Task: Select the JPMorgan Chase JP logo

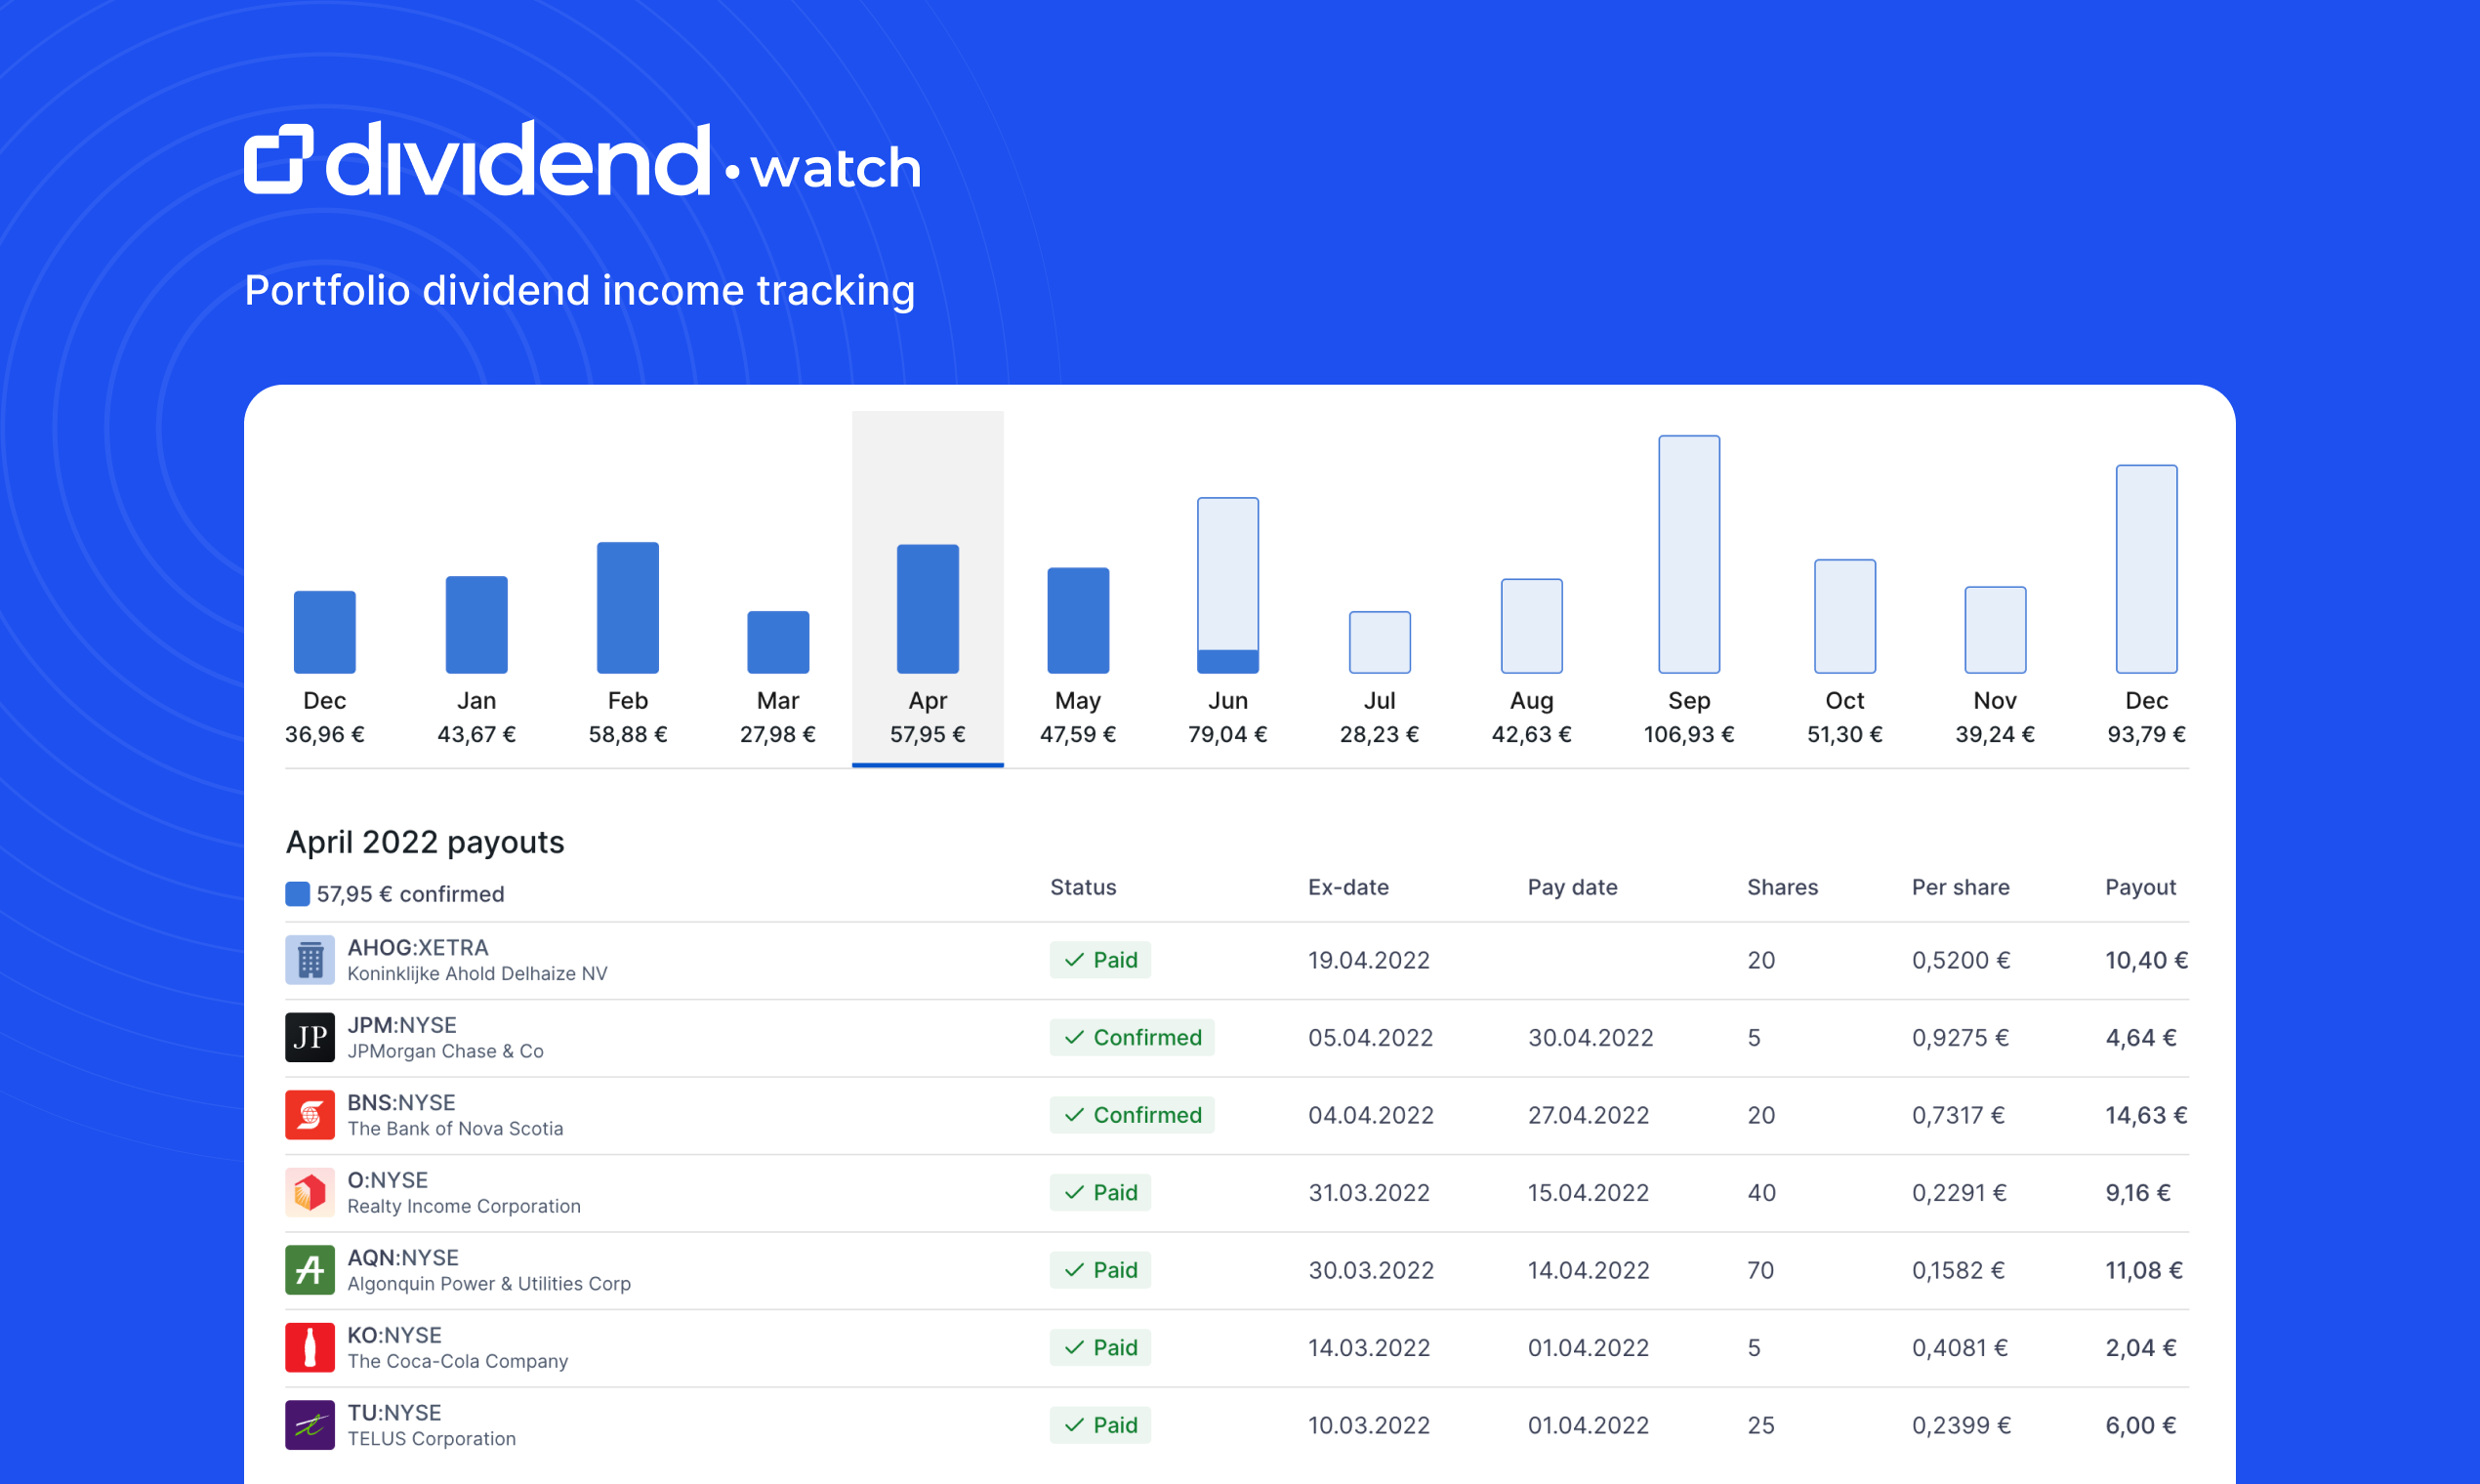Action: point(311,1038)
